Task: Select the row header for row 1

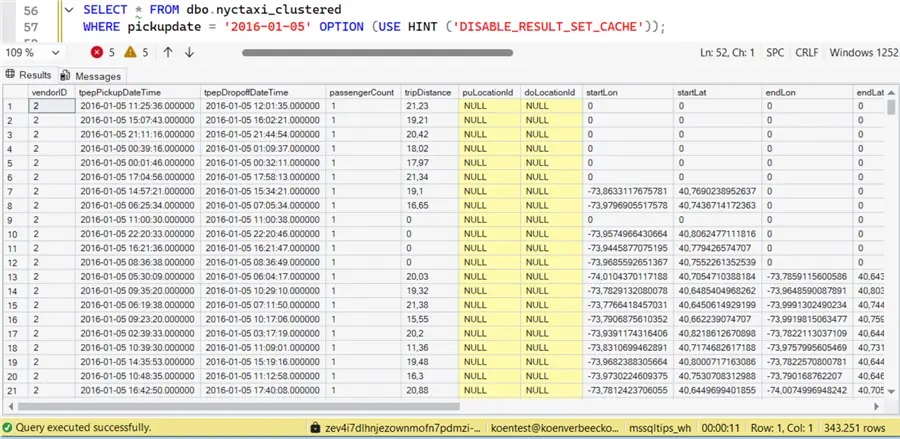Action: (15, 106)
